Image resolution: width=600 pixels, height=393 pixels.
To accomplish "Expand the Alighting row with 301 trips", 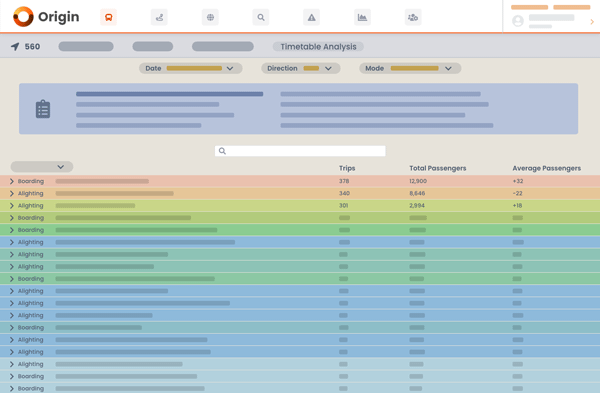I will [x=12, y=205].
